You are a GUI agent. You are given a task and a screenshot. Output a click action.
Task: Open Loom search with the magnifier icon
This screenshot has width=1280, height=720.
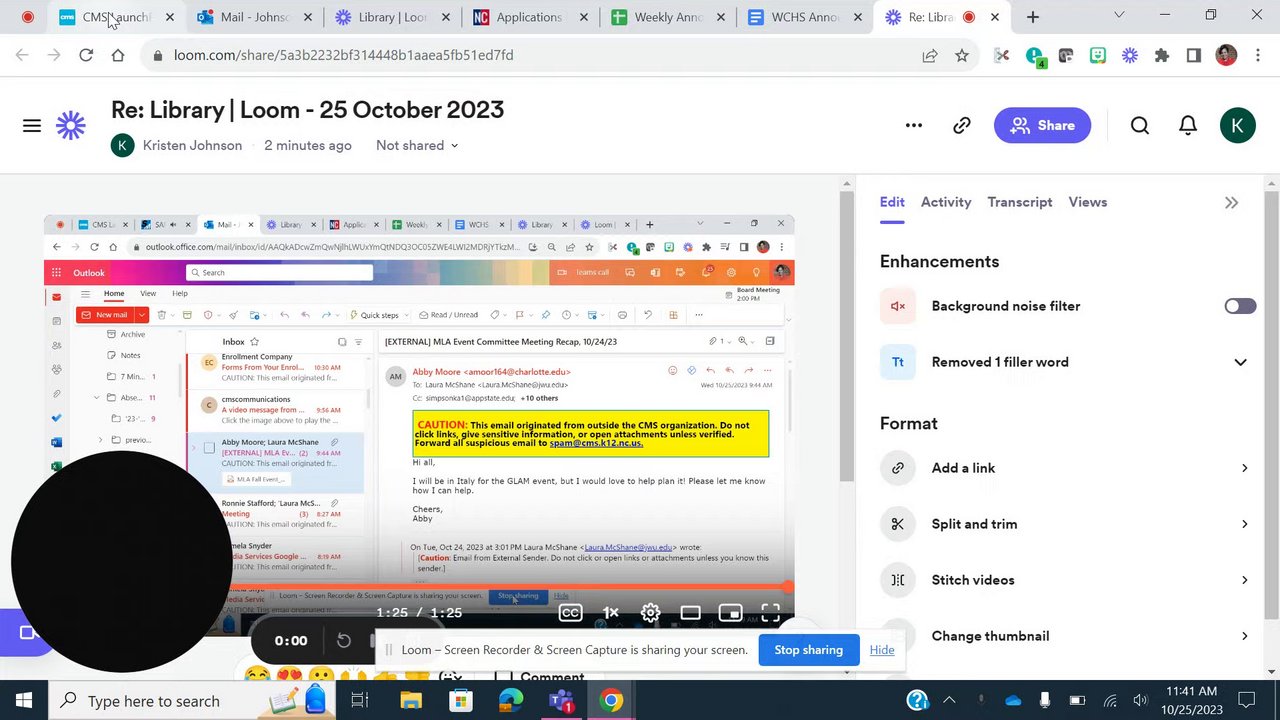pos(1140,125)
